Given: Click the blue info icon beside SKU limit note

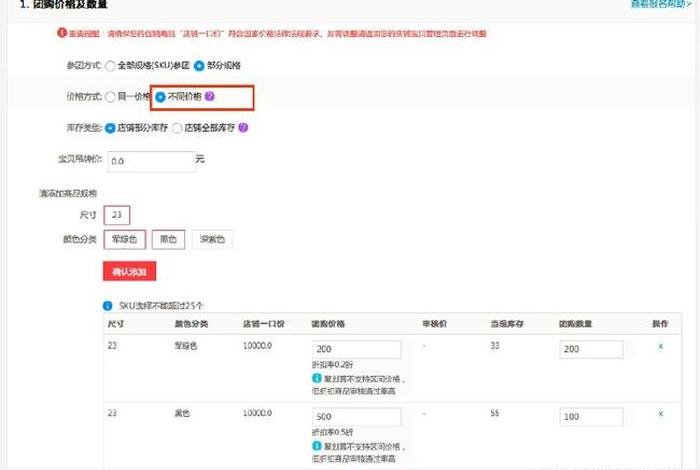Looking at the screenshot, I should pos(108,305).
